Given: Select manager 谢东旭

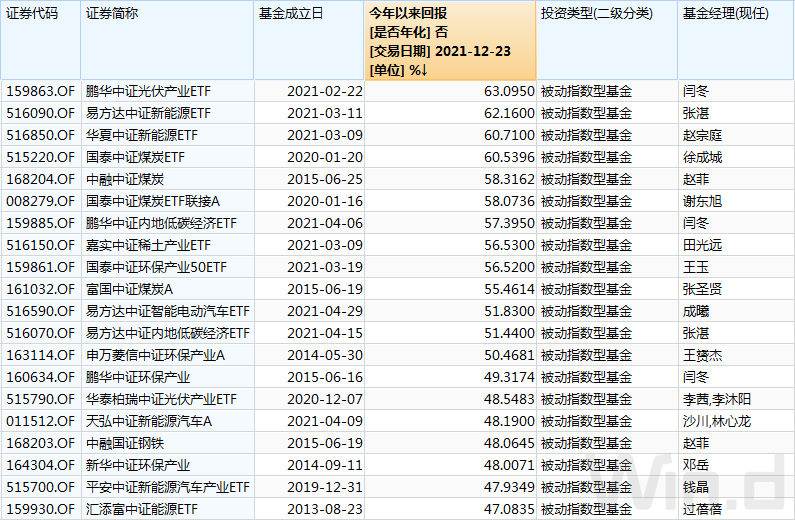Looking at the screenshot, I should tap(702, 202).
